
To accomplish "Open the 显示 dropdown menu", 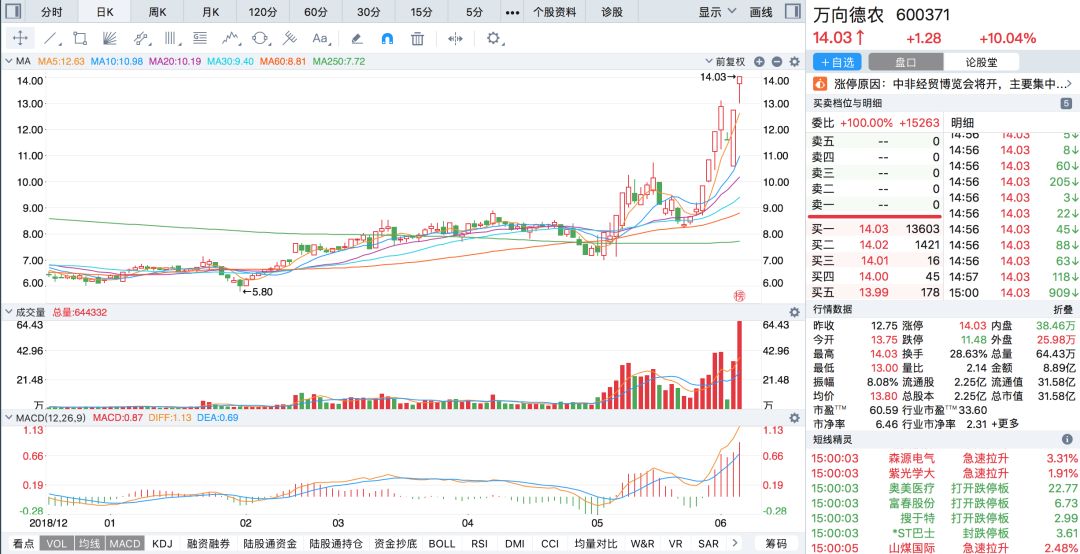I will pos(717,12).
